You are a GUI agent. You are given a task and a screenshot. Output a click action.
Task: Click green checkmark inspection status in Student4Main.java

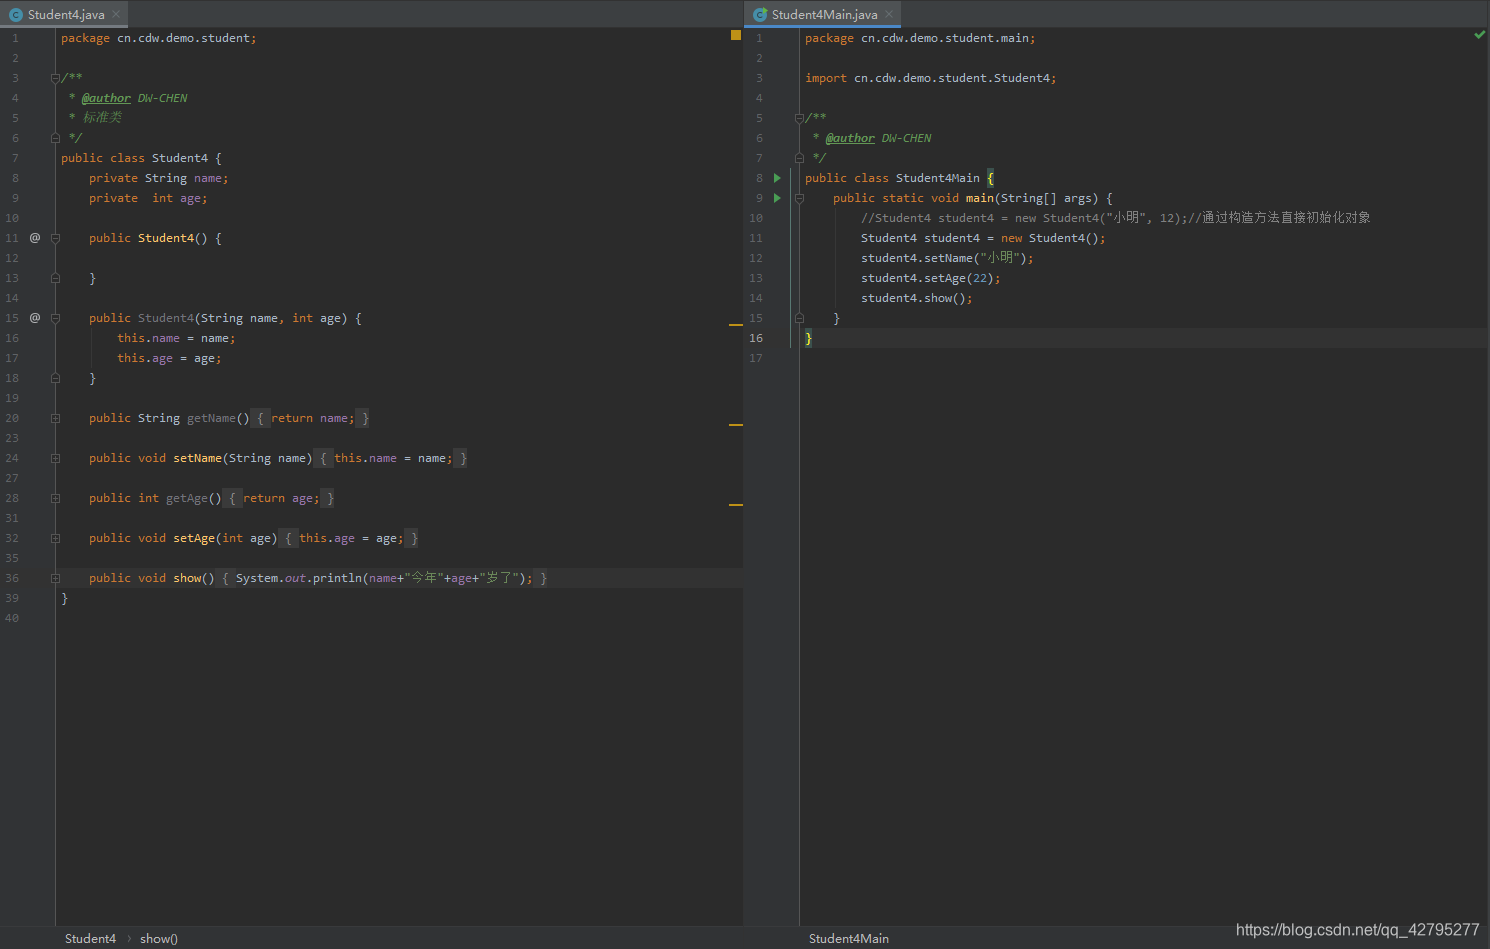[x=1479, y=35]
